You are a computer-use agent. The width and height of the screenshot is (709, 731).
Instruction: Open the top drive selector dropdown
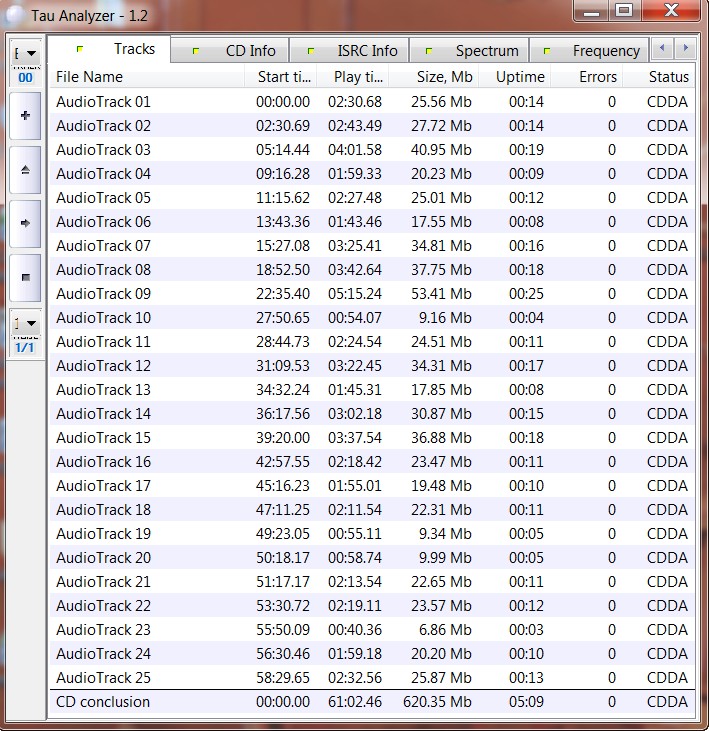[x=25, y=53]
